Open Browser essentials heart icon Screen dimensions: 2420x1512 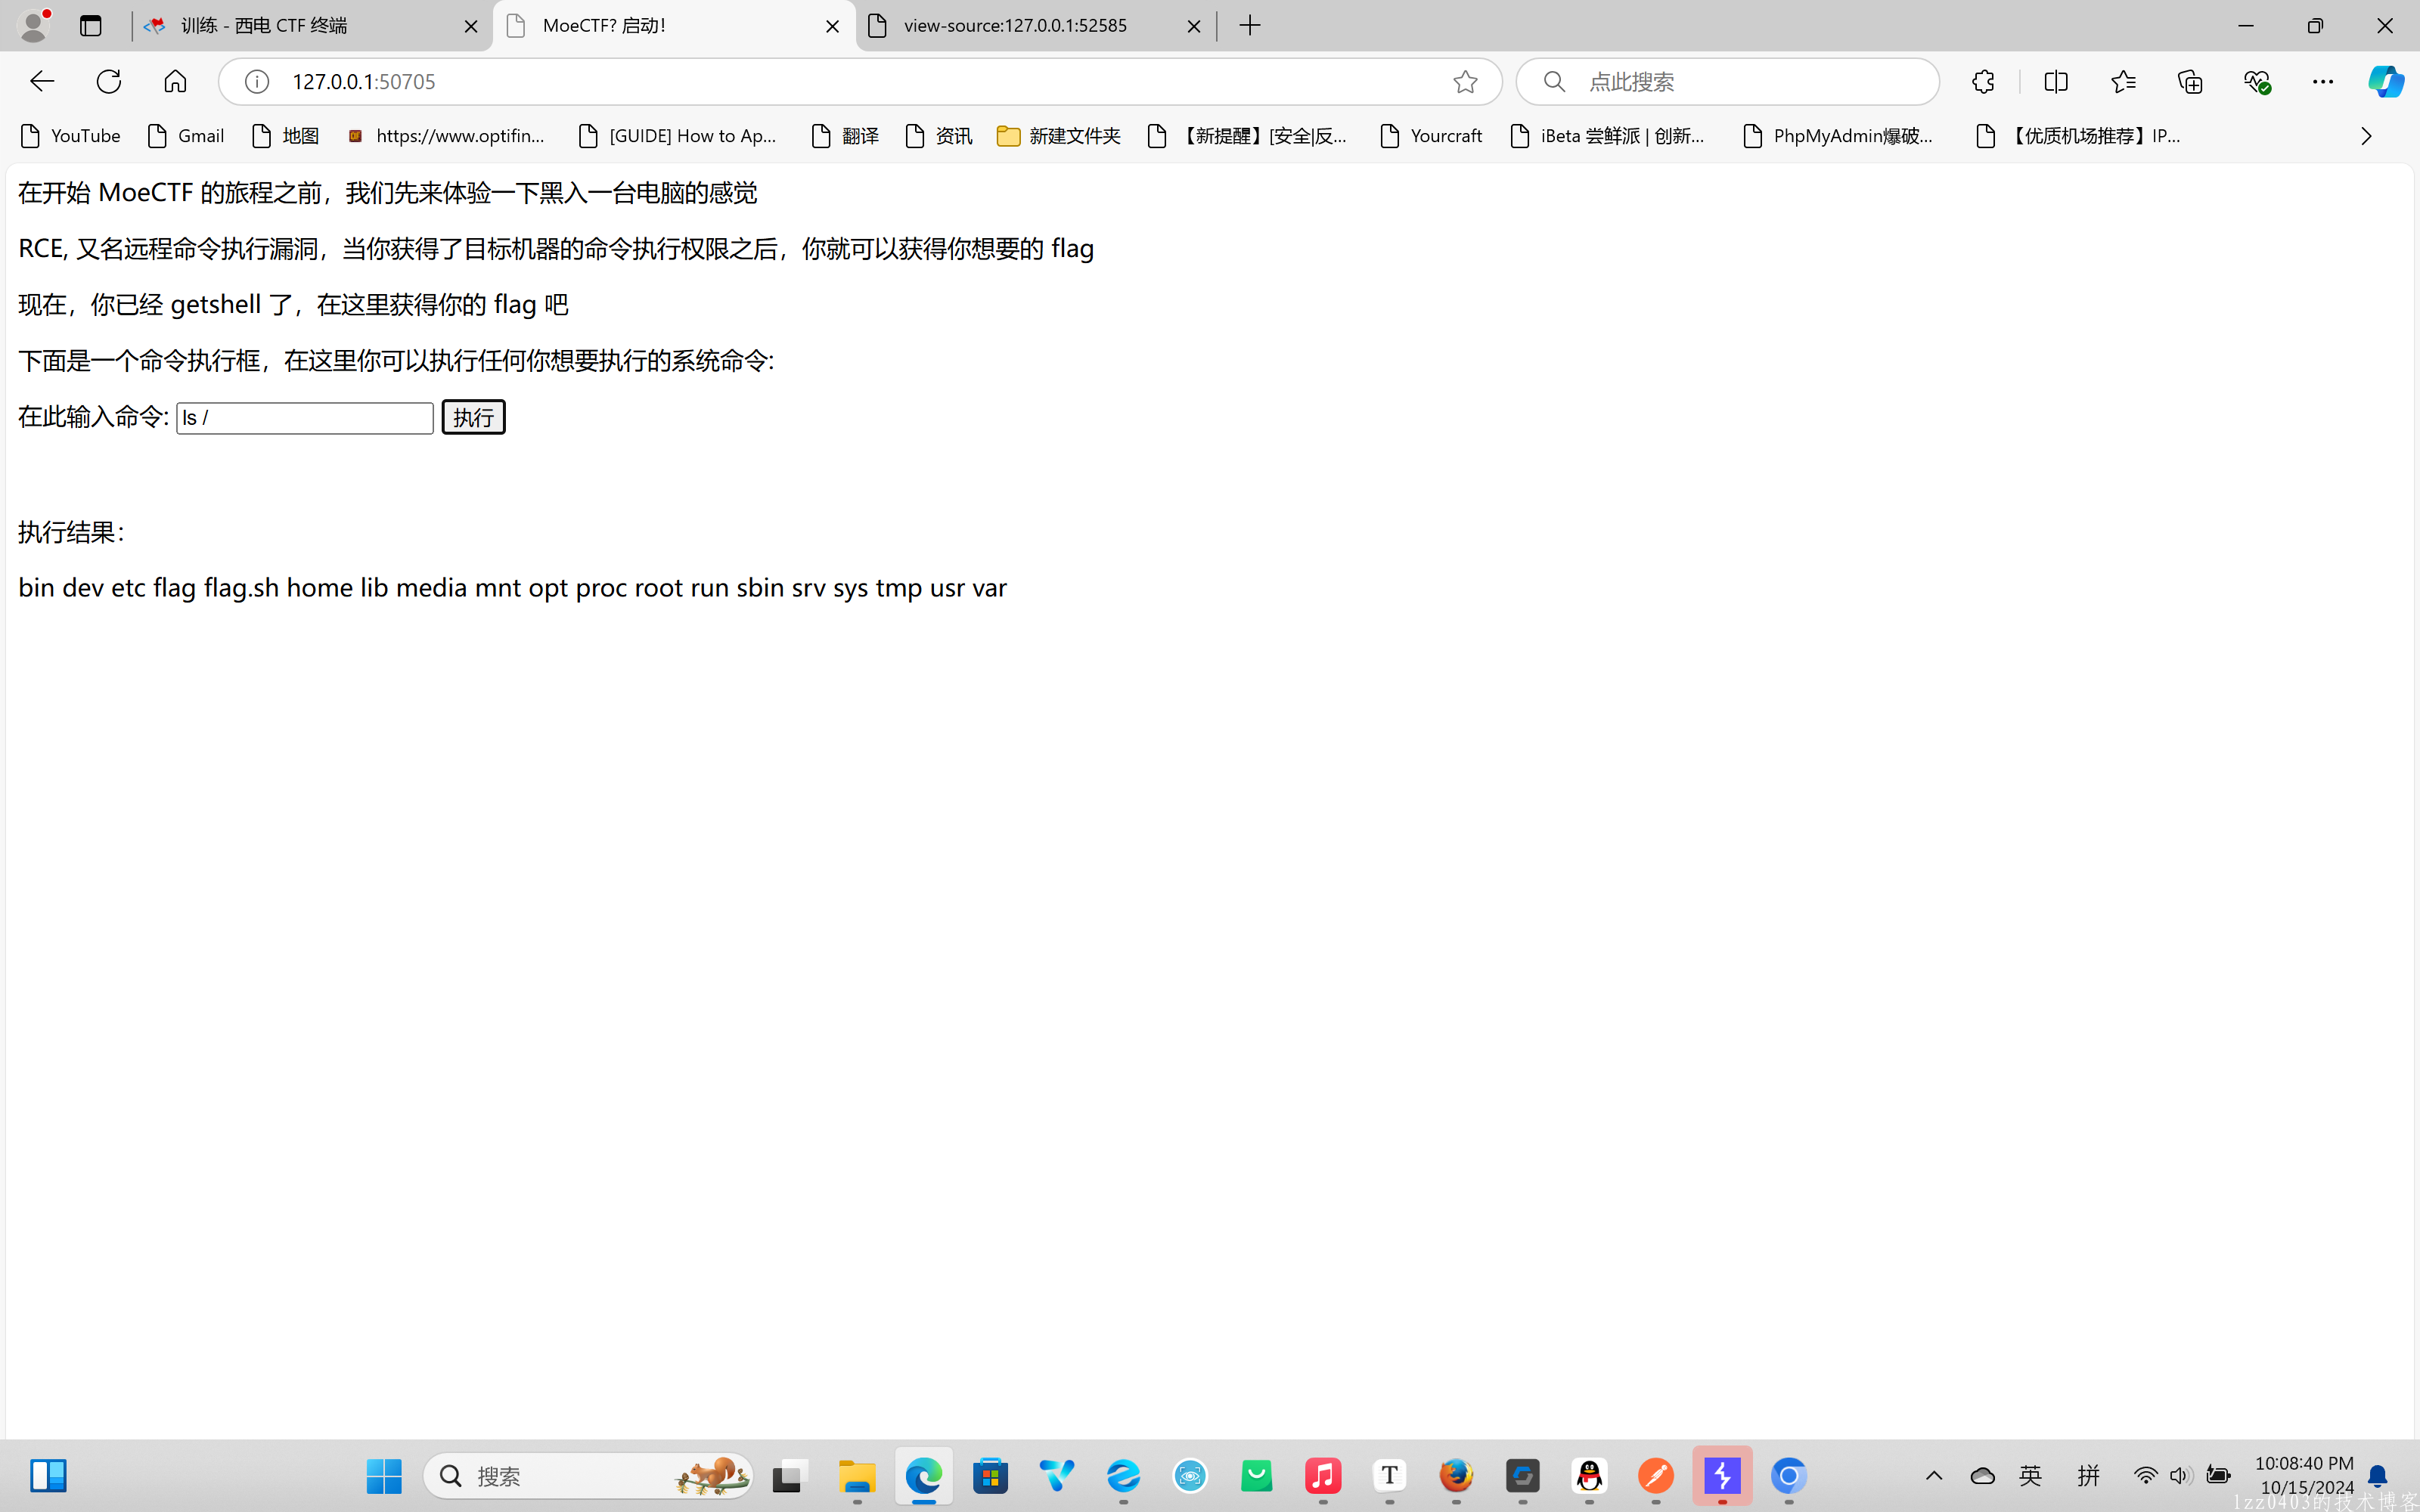(x=2257, y=81)
